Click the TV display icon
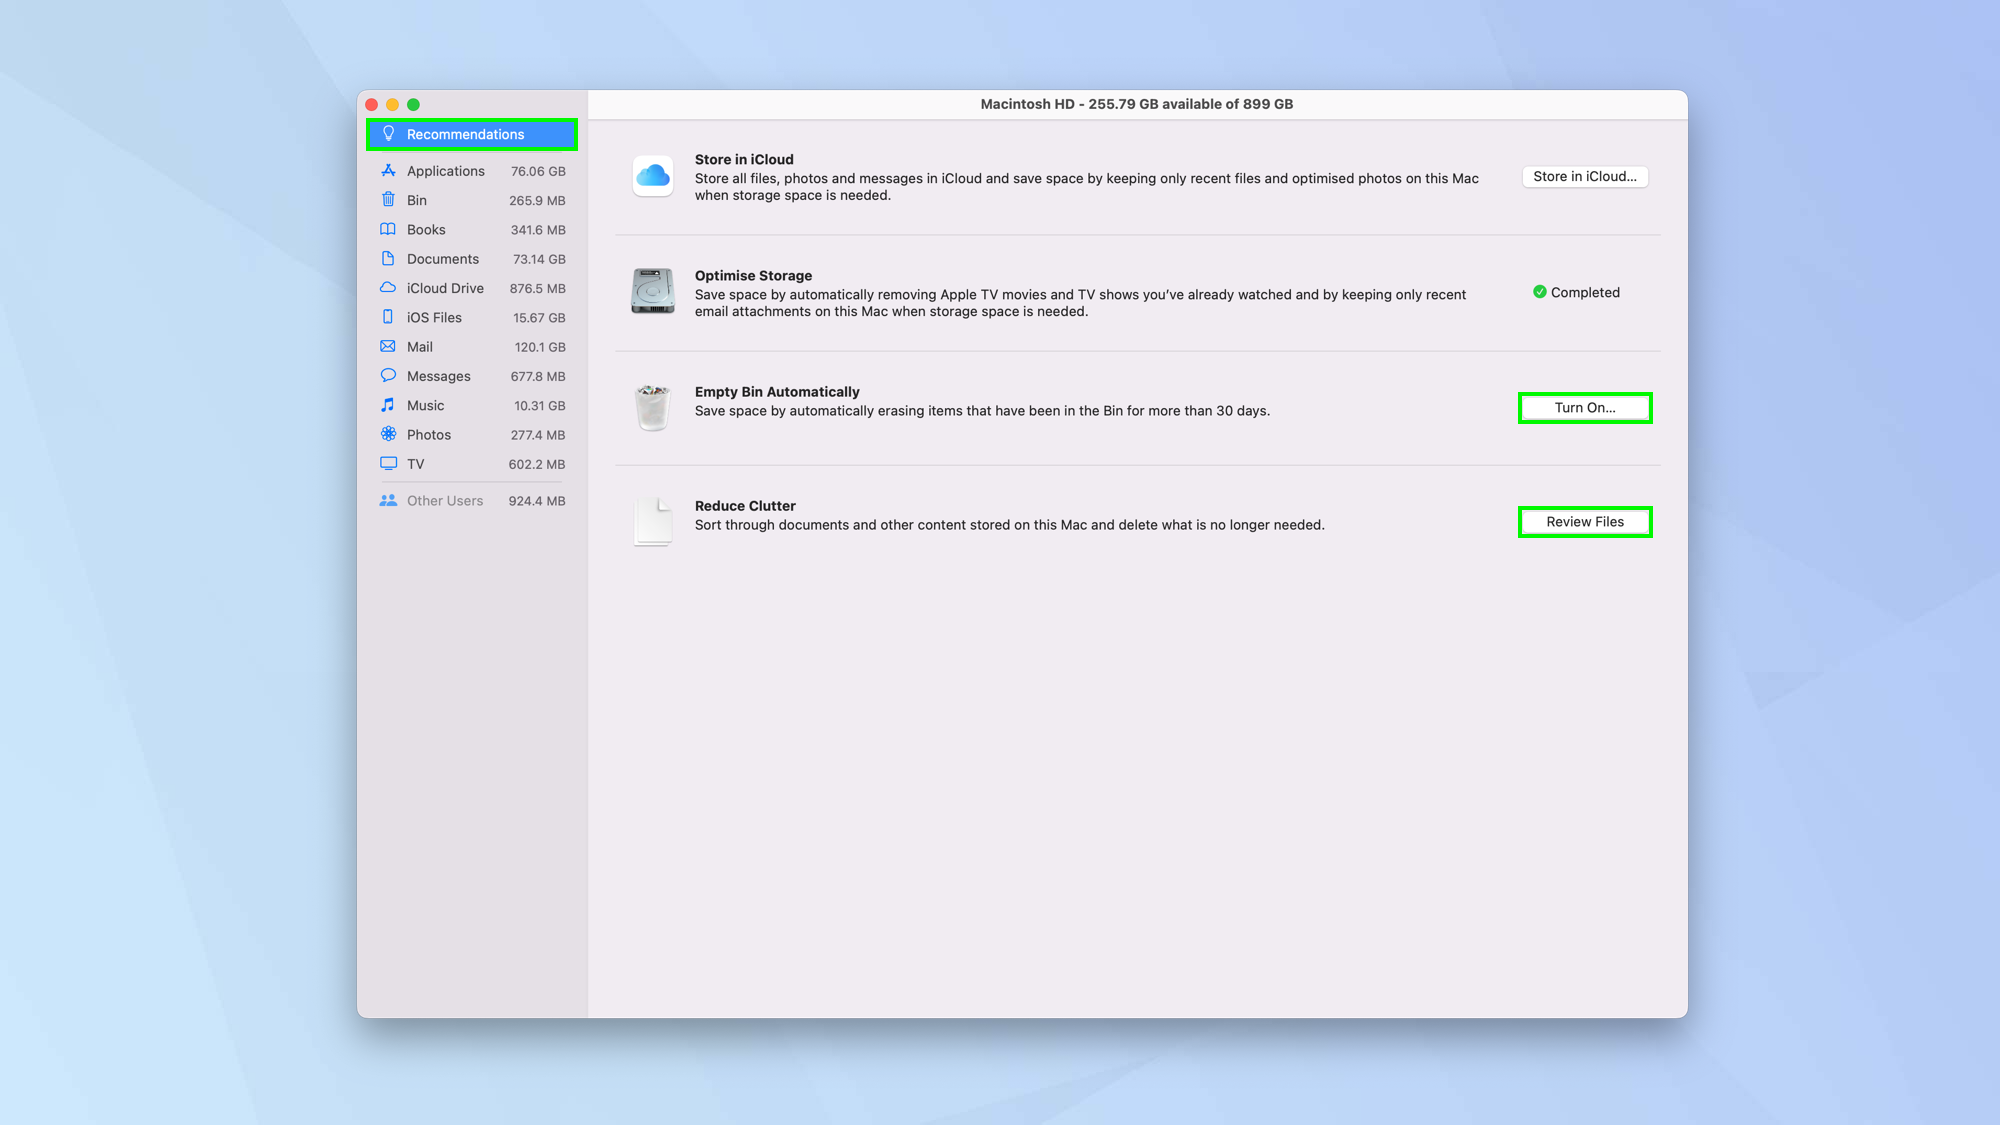2000x1125 pixels. [388, 464]
